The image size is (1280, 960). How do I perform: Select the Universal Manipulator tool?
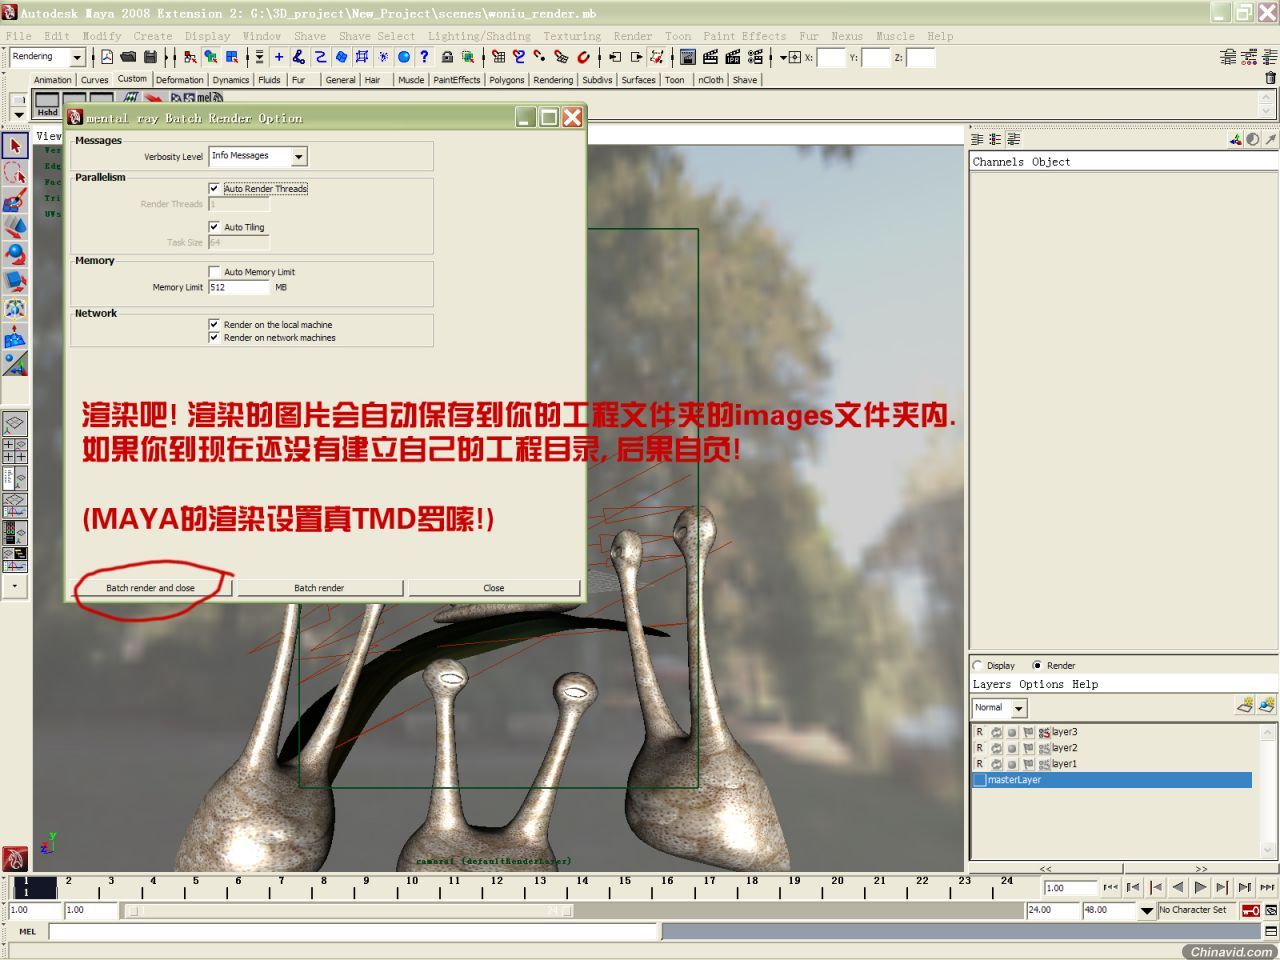point(15,308)
